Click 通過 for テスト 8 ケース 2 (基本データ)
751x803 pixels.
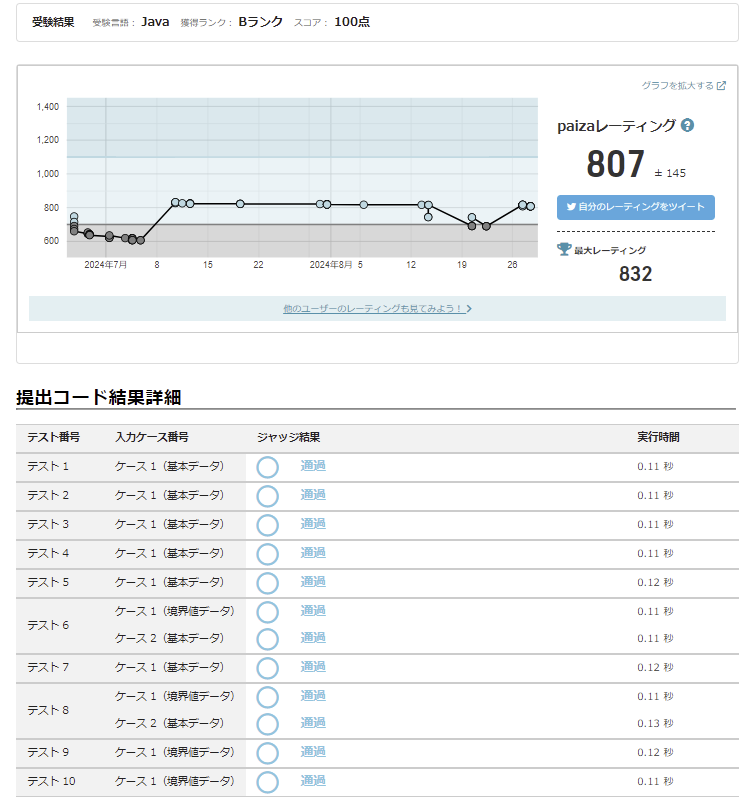click(313, 723)
